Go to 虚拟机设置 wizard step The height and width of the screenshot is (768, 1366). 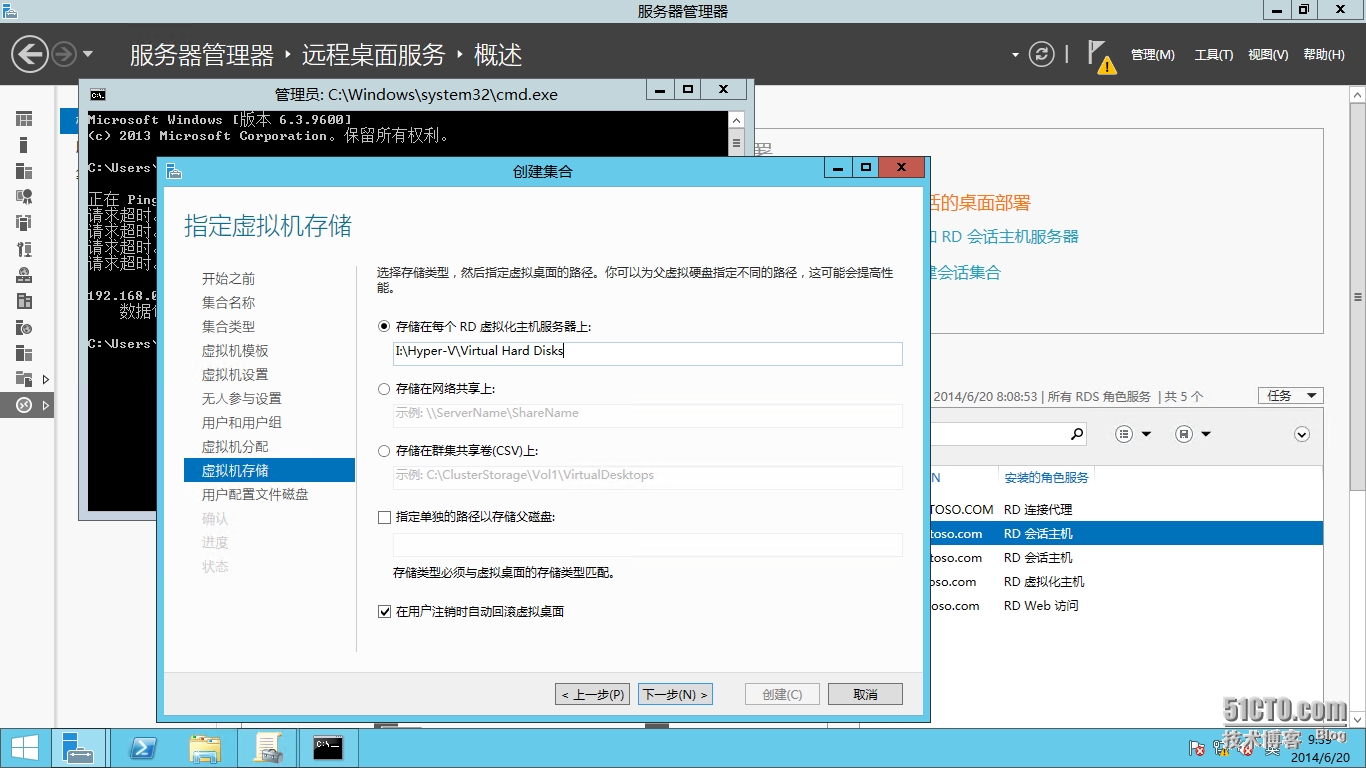(235, 375)
